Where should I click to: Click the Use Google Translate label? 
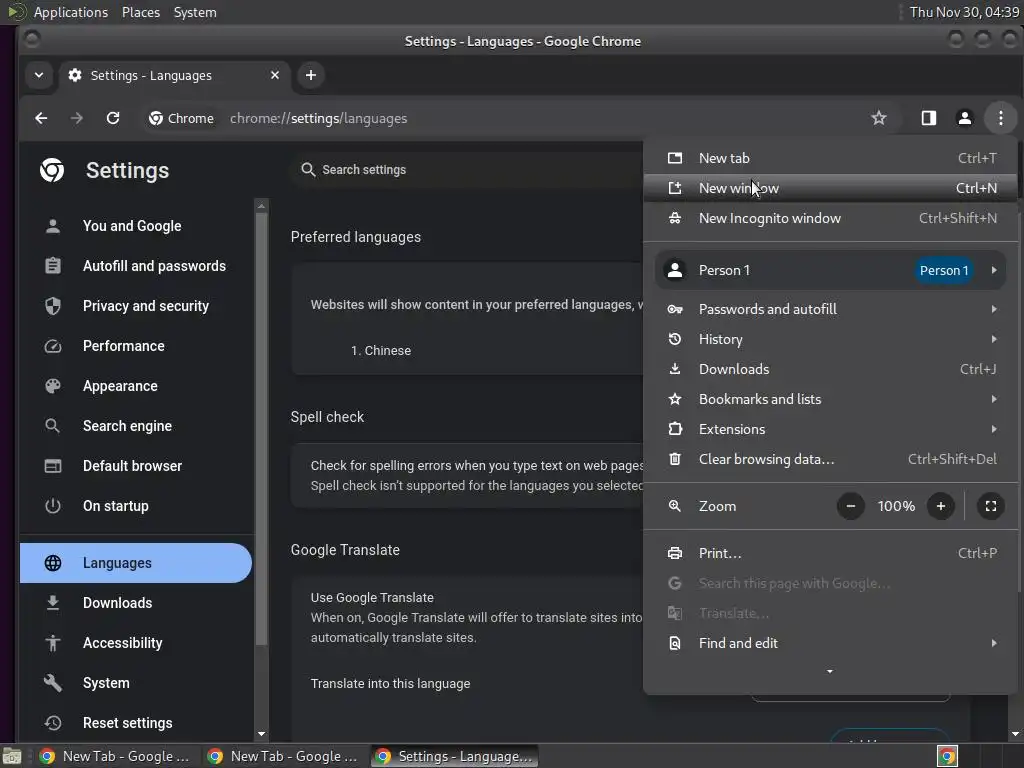372,598
